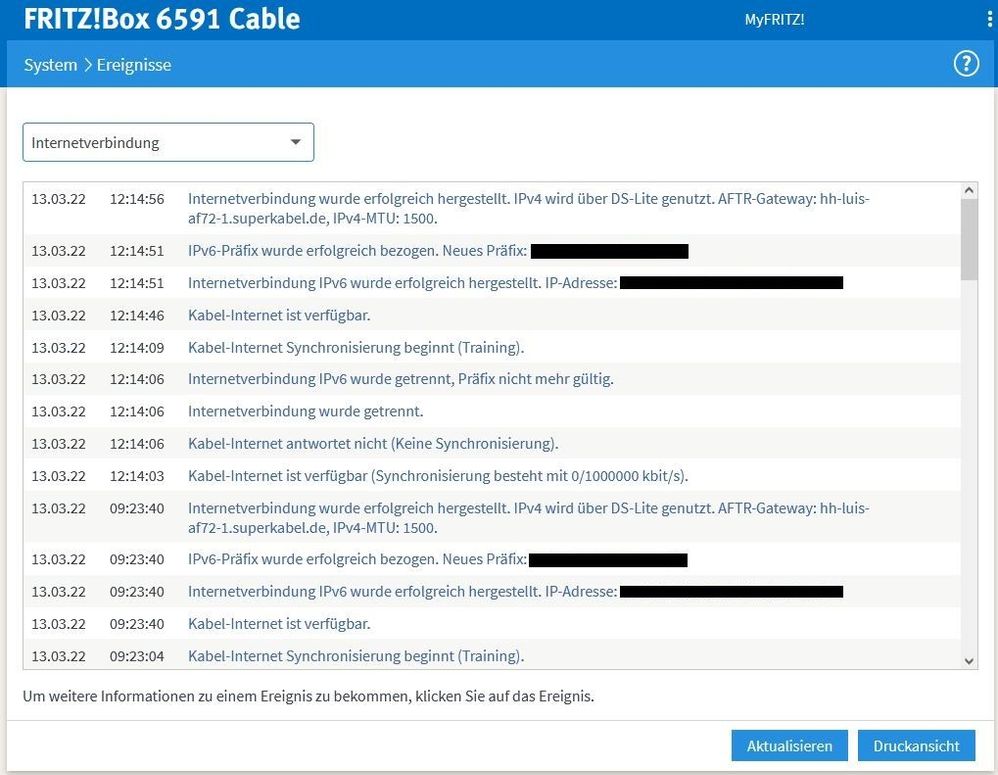Click the FRITZ!Box 6591 Cable title

(162, 19)
